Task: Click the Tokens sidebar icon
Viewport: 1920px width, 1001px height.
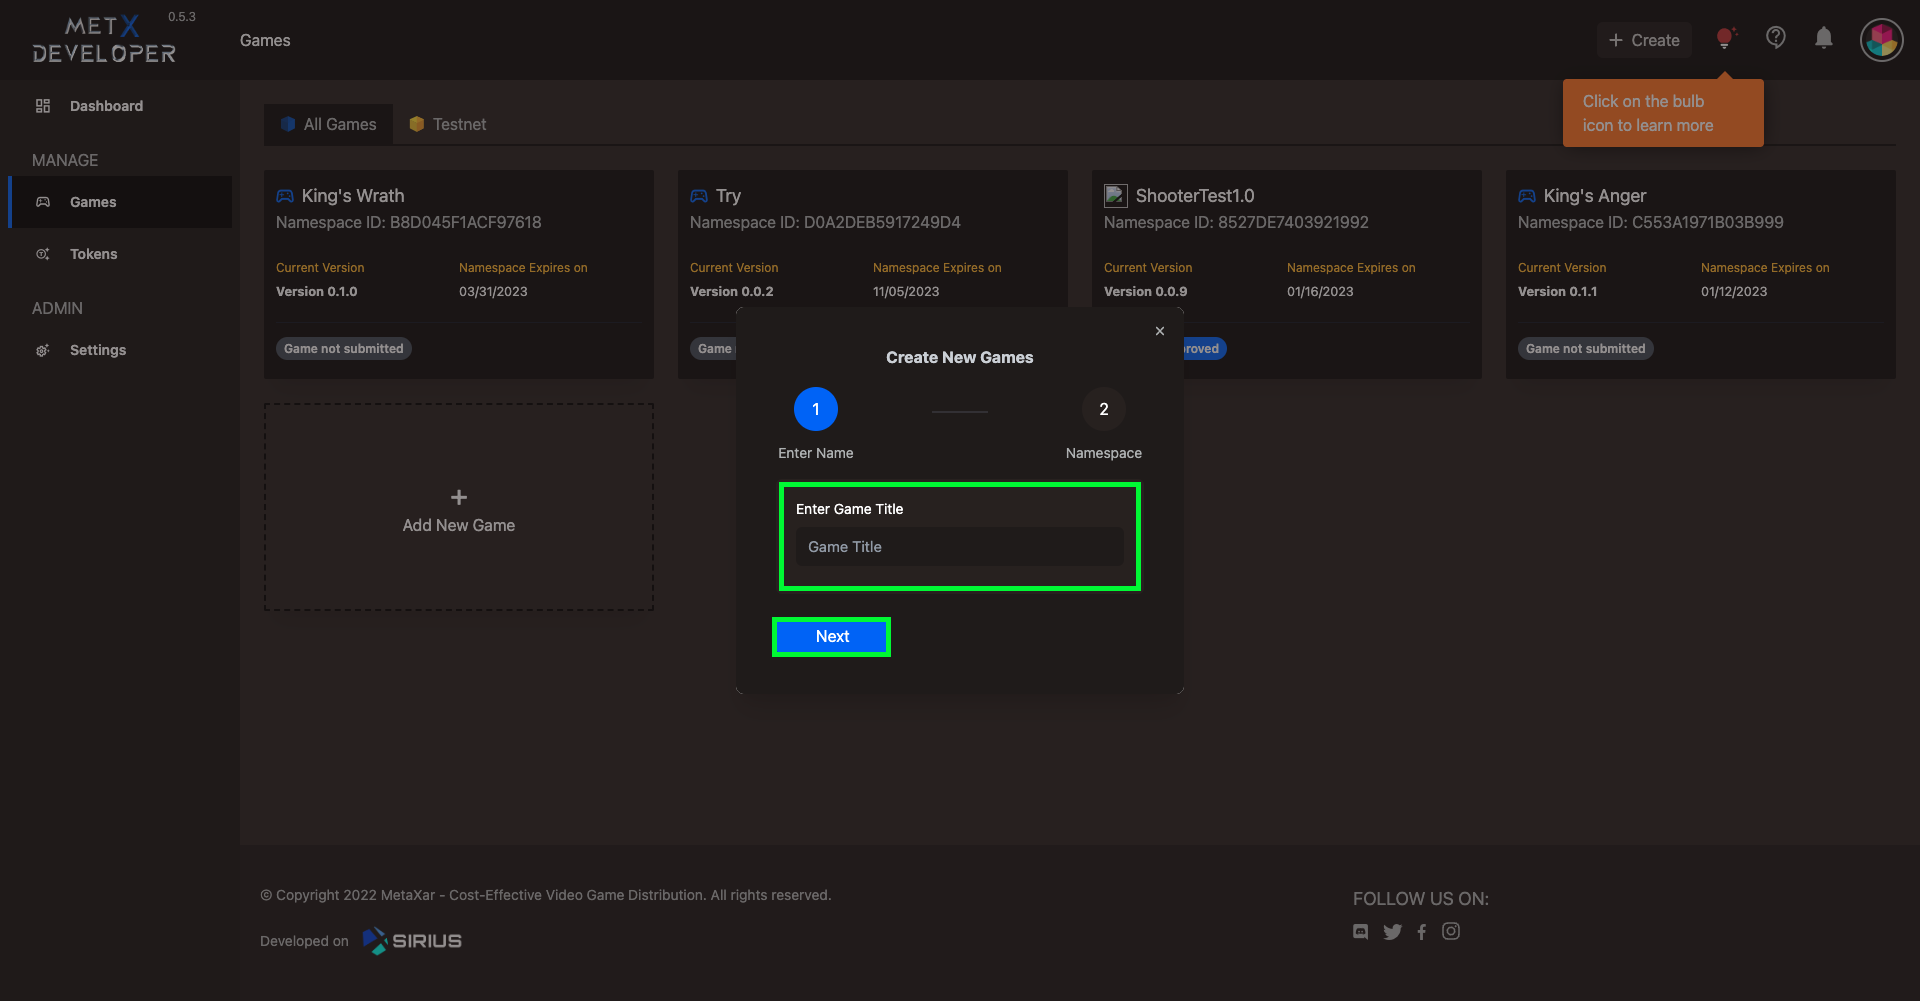Action: [43, 254]
